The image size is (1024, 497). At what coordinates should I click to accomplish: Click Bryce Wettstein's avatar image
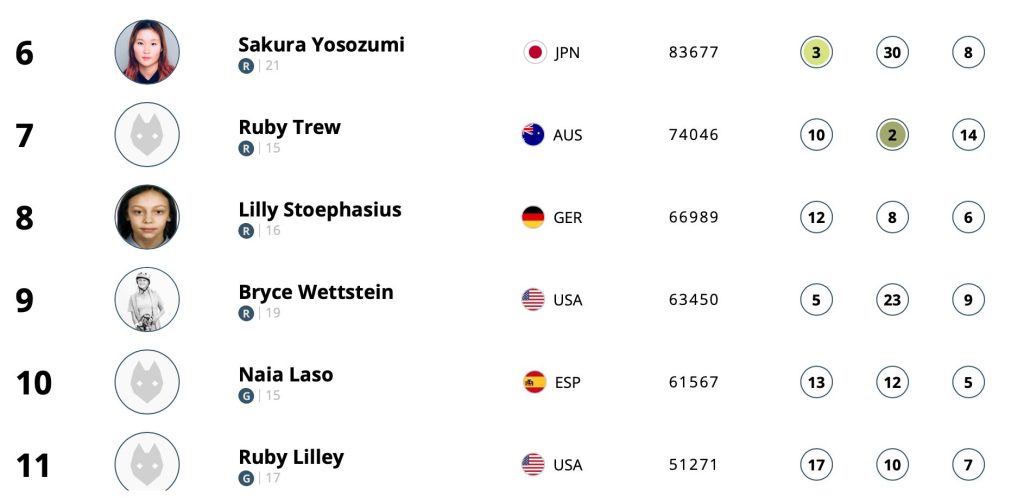pos(147,299)
